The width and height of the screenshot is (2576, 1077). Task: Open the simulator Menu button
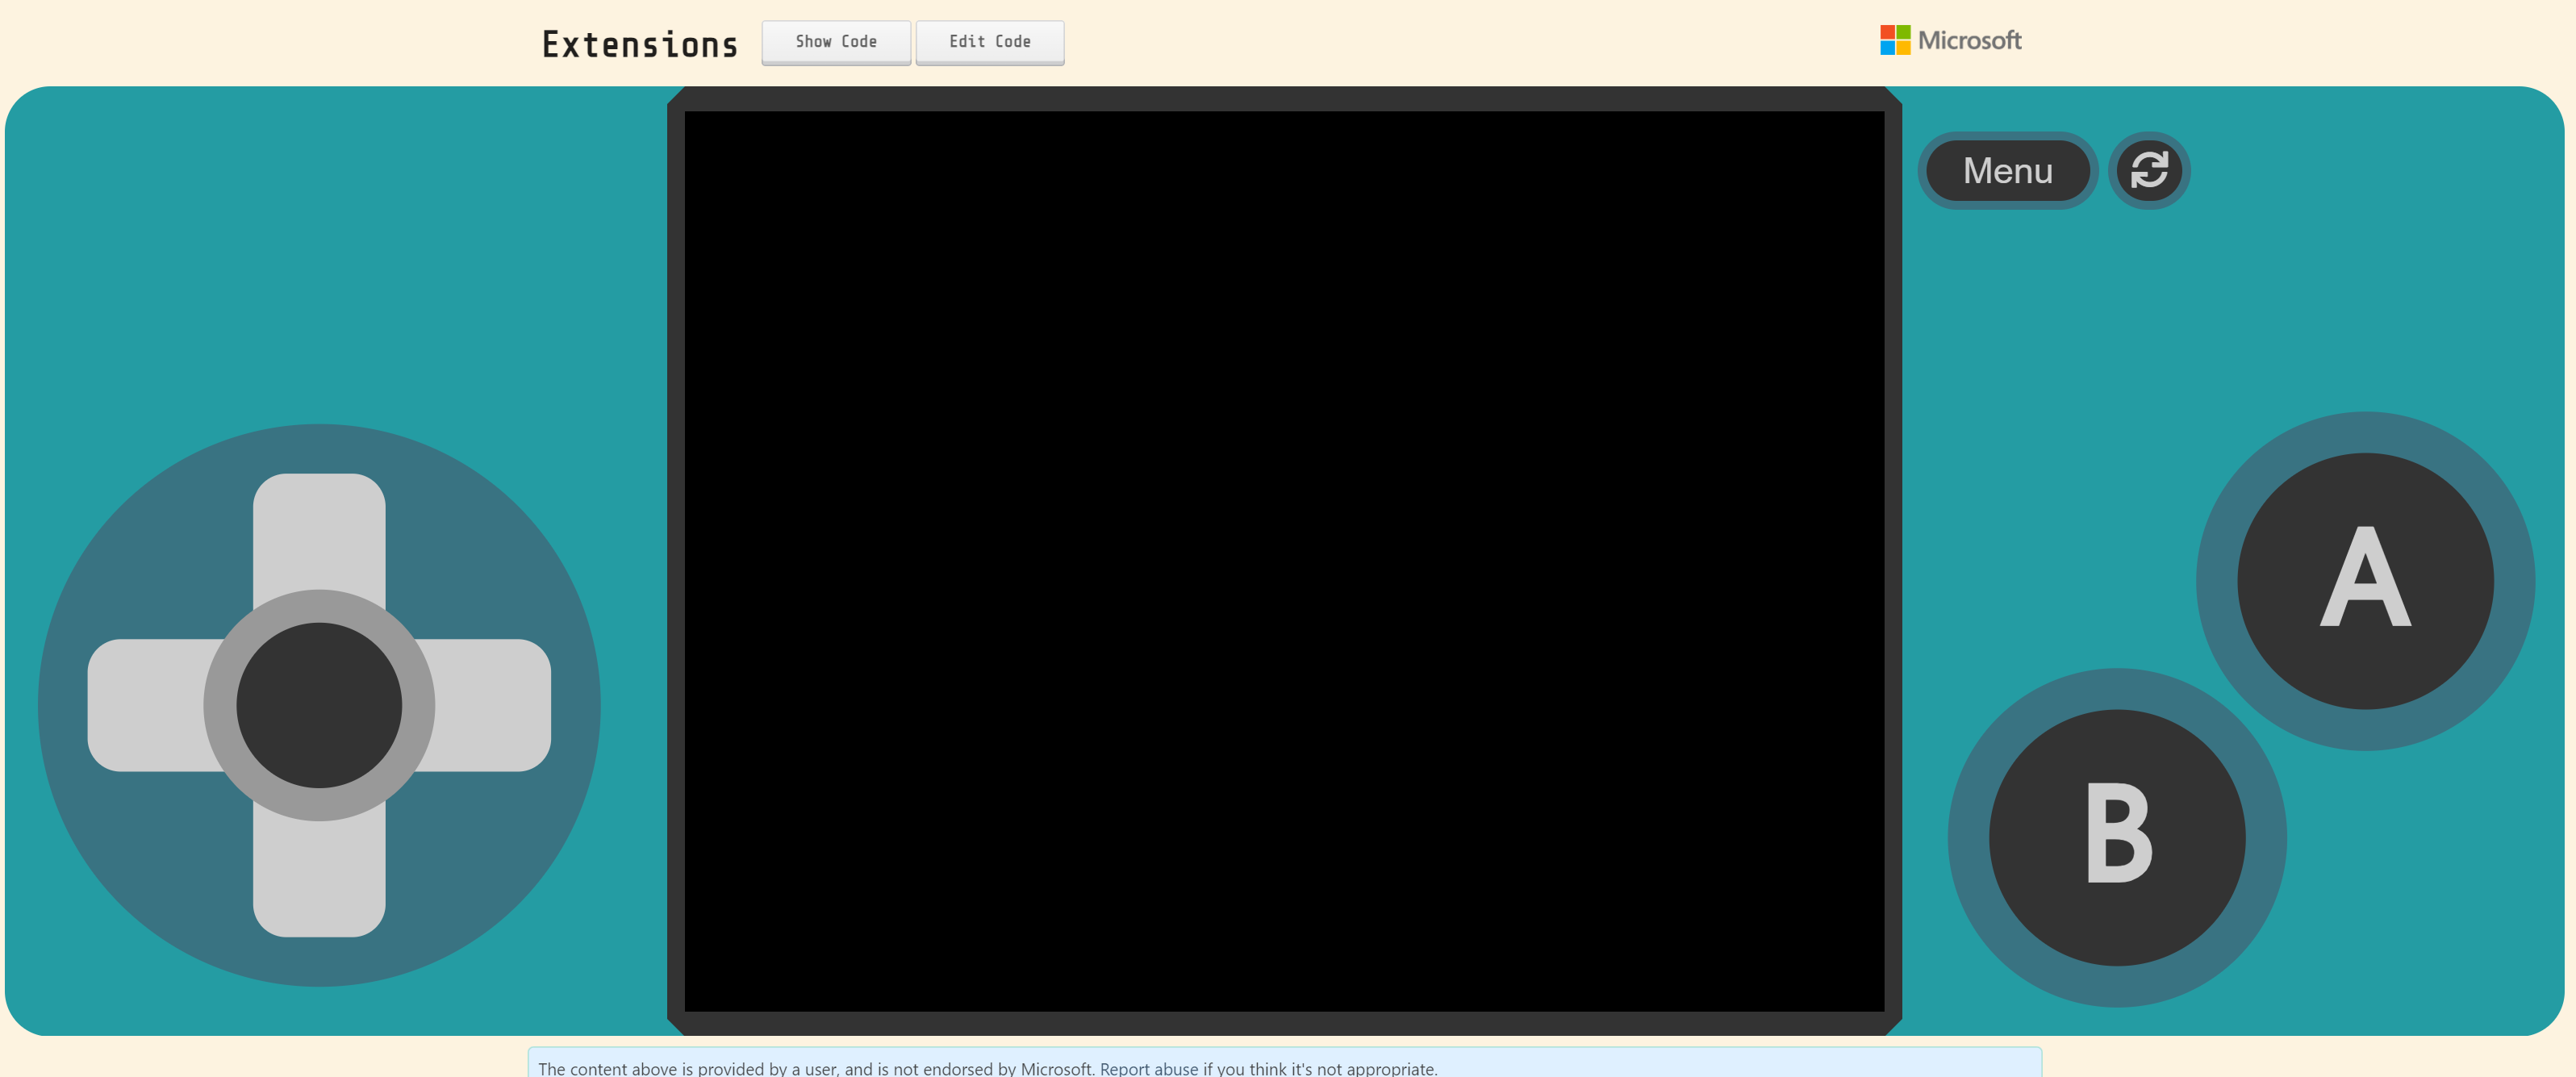pos(2007,170)
